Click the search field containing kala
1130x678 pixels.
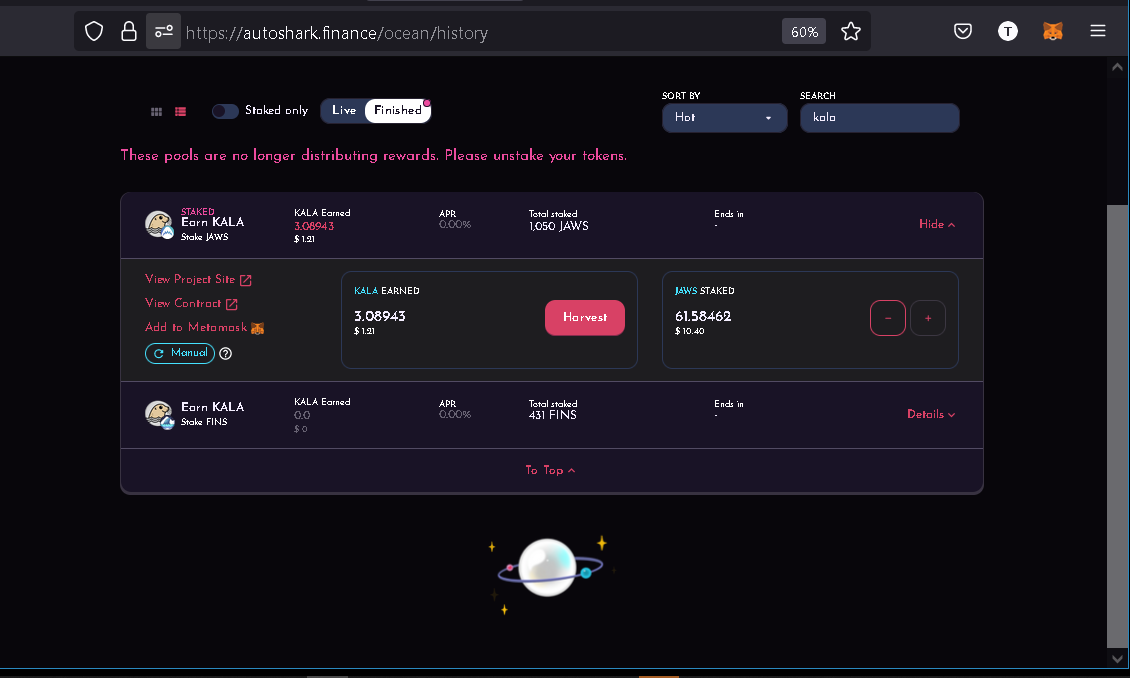879,117
